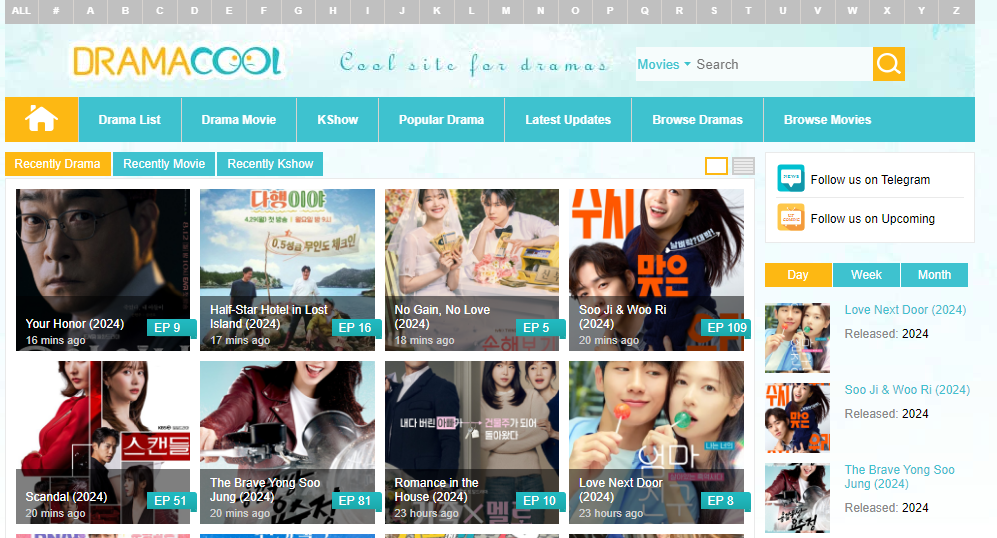Switch to list view layout icon
The height and width of the screenshot is (538, 997).
click(743, 166)
